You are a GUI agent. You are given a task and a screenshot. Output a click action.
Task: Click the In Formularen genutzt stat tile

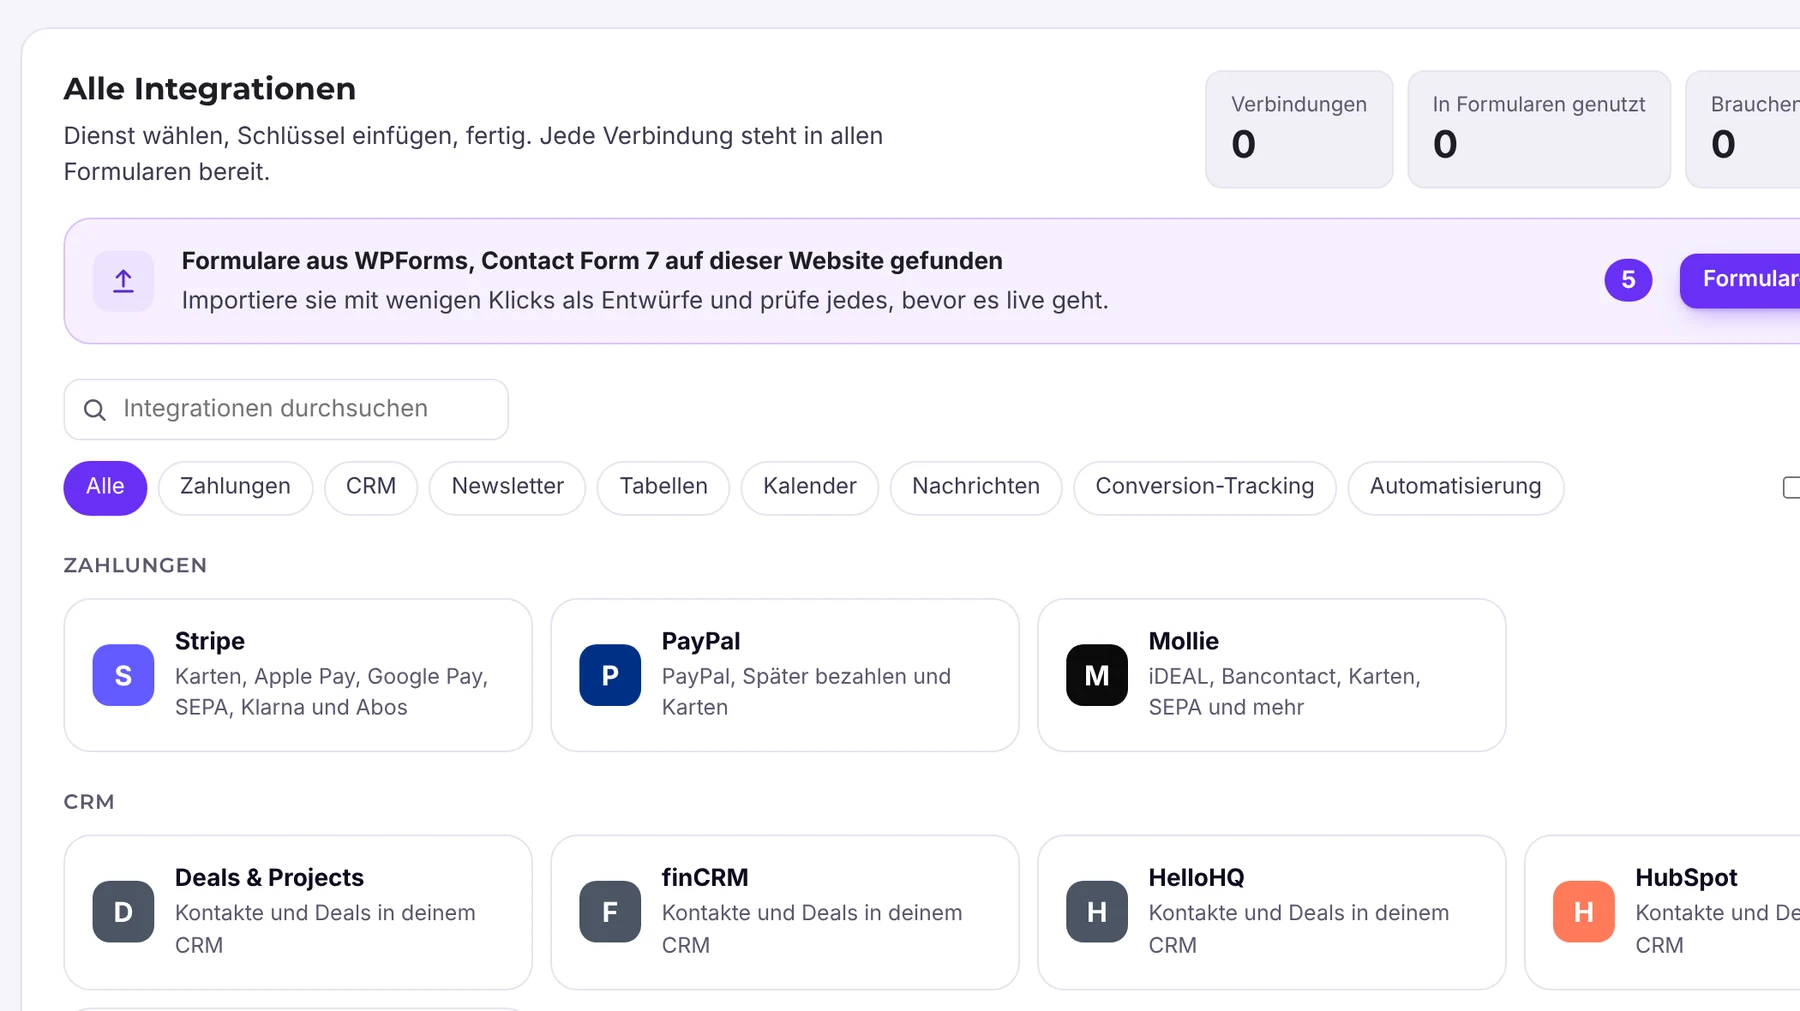coord(1539,129)
